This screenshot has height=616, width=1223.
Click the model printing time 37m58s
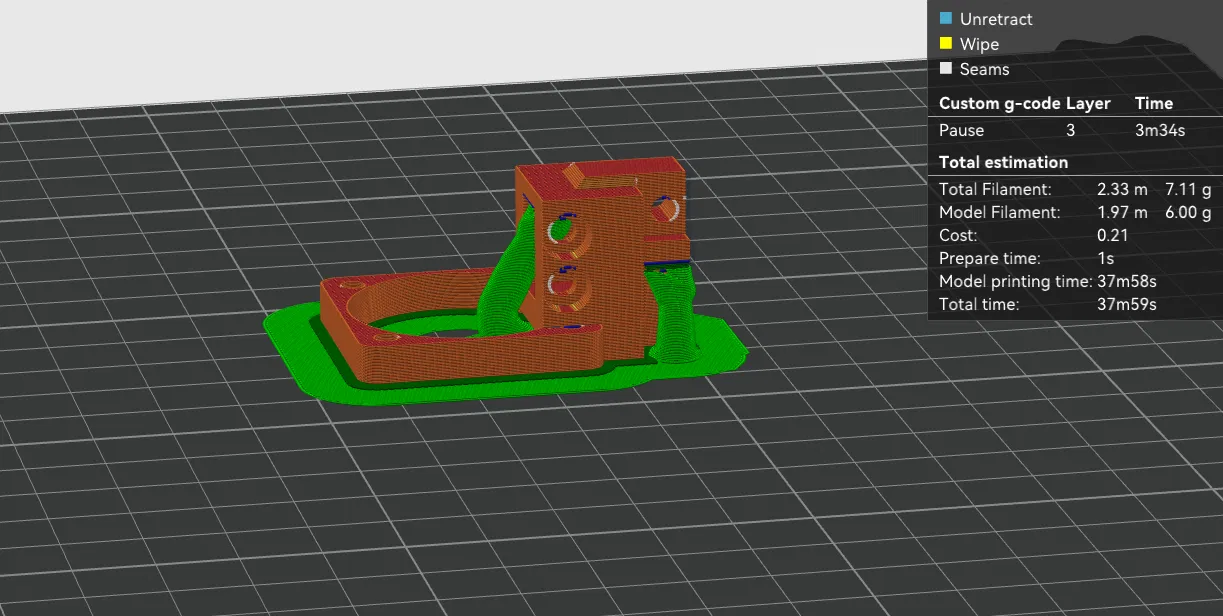1127,281
